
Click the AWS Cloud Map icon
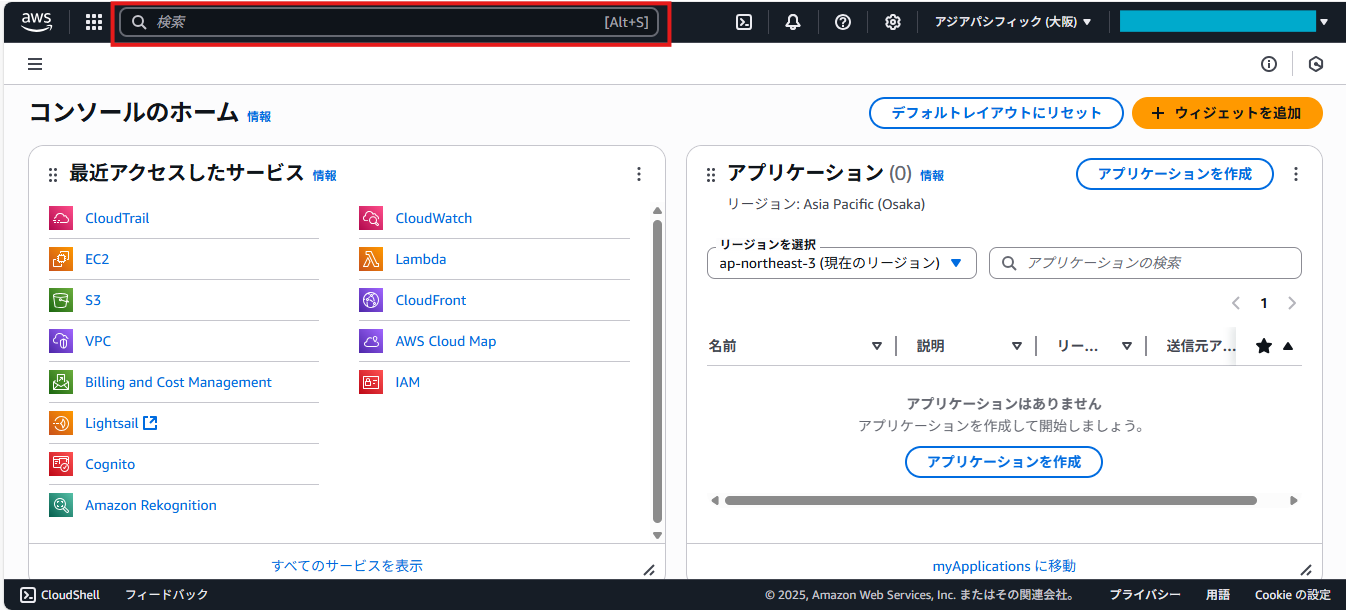pos(371,341)
